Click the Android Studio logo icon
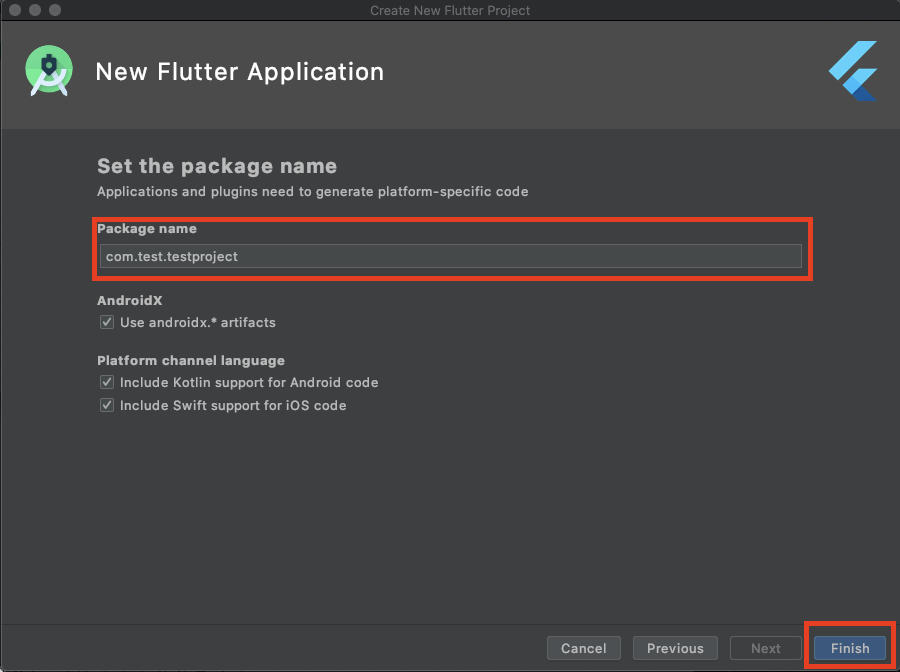This screenshot has width=900, height=672. [49, 71]
